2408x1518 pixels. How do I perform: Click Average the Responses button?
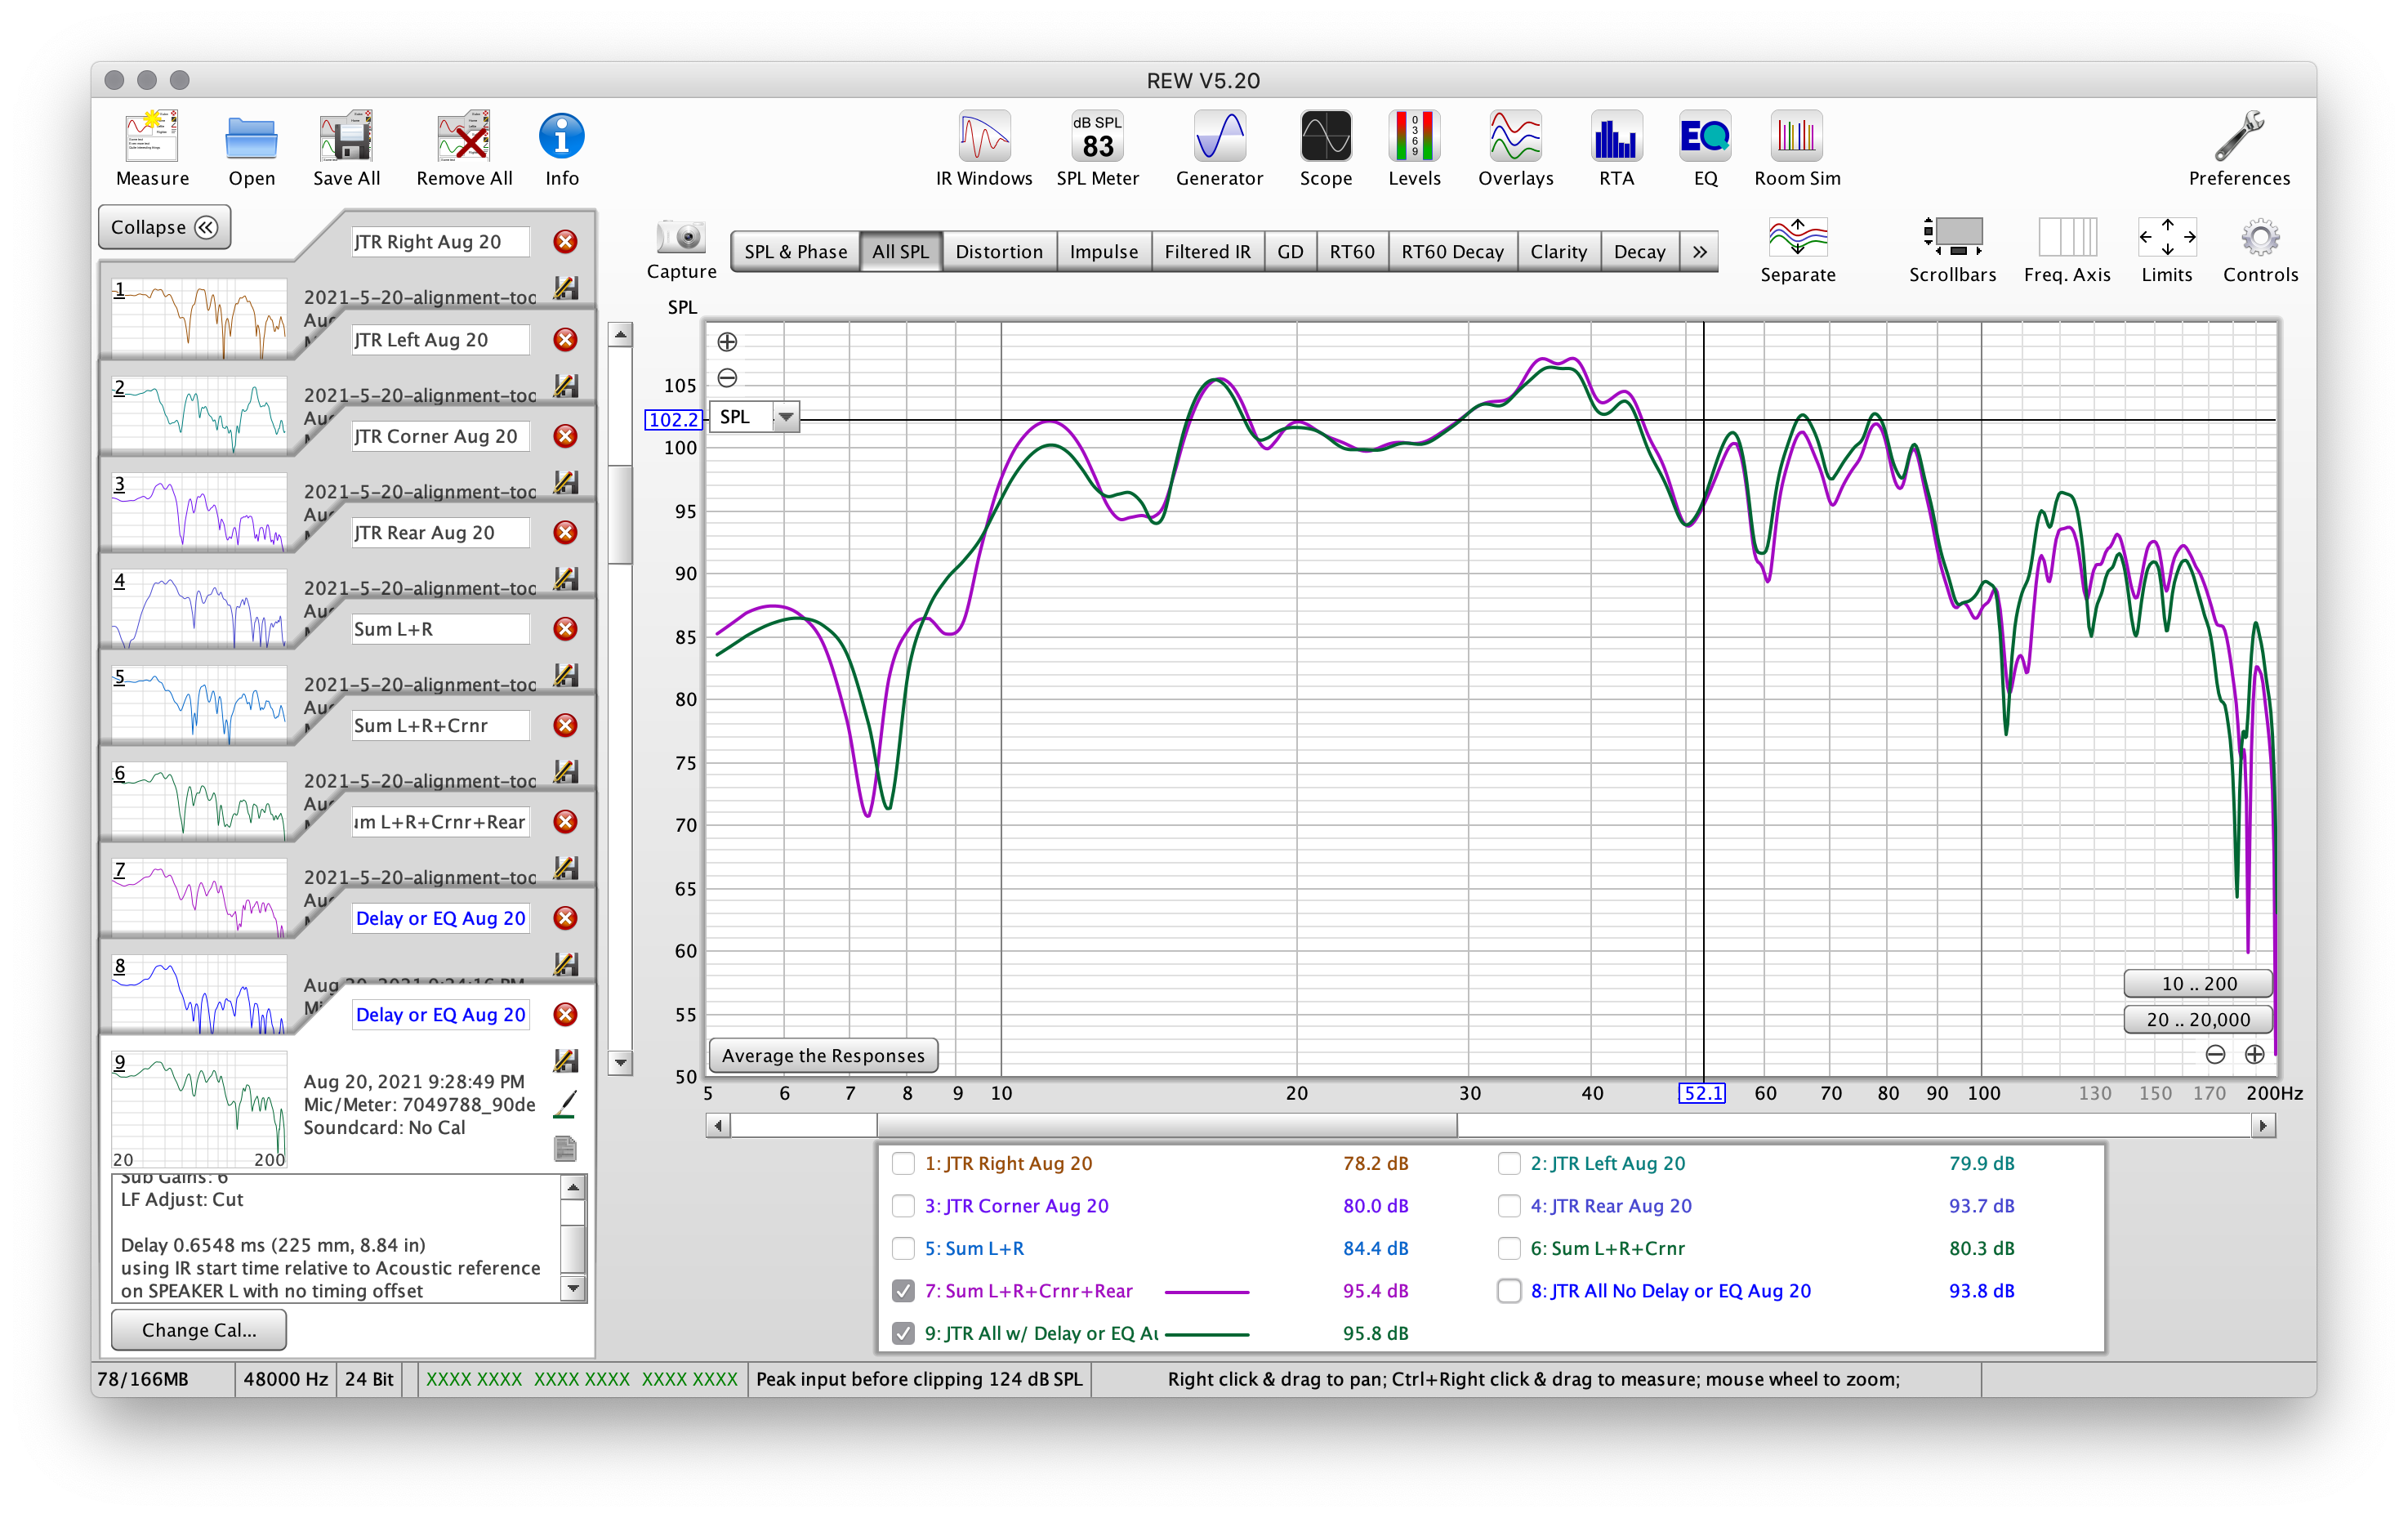pyautogui.click(x=823, y=1055)
